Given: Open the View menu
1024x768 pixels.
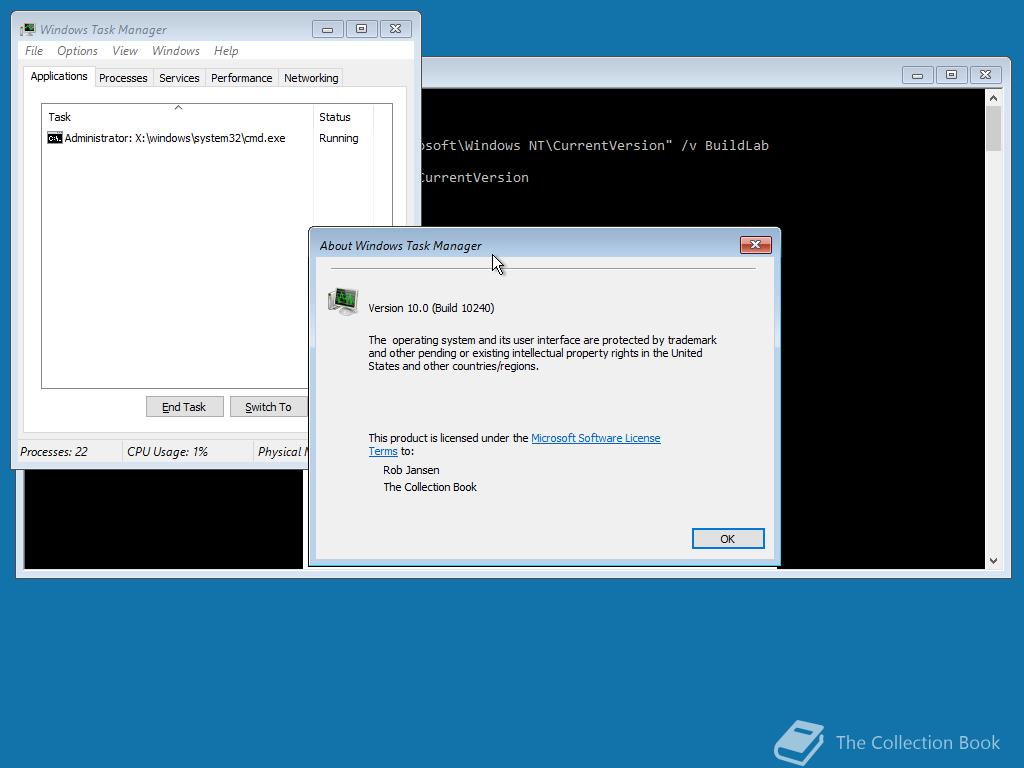Looking at the screenshot, I should coord(125,51).
